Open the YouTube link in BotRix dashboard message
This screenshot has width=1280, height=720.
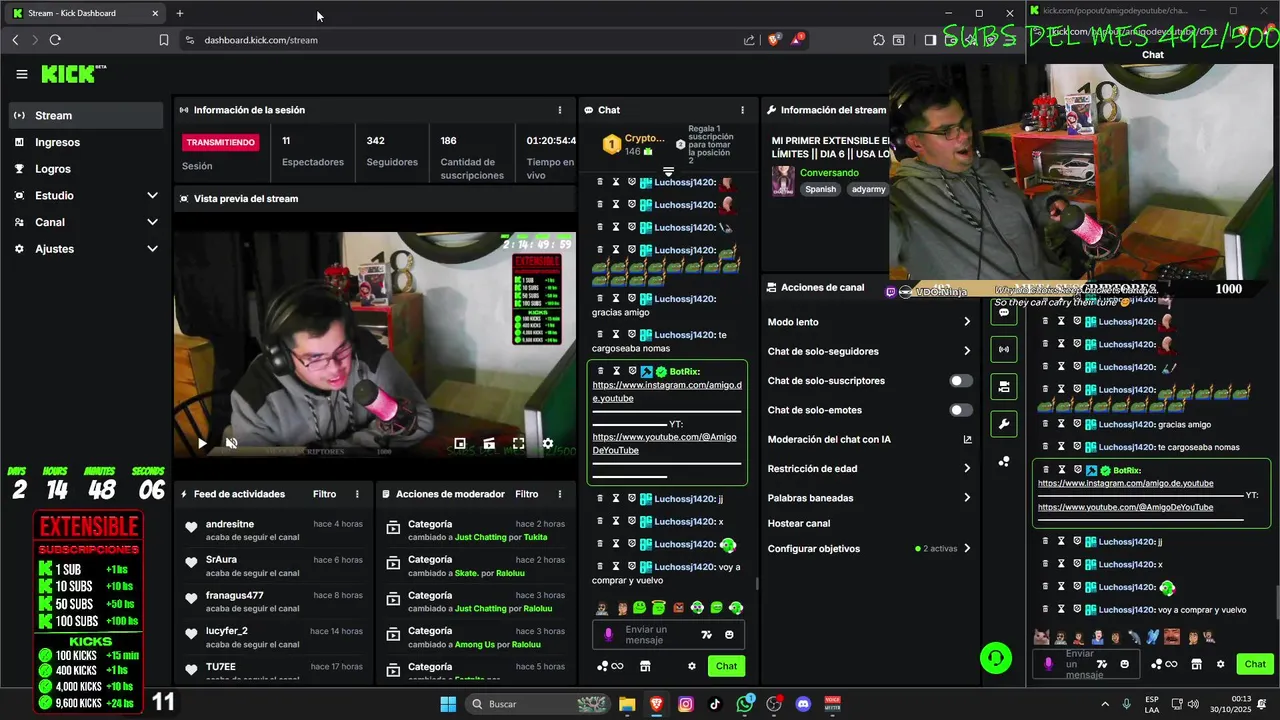664,443
